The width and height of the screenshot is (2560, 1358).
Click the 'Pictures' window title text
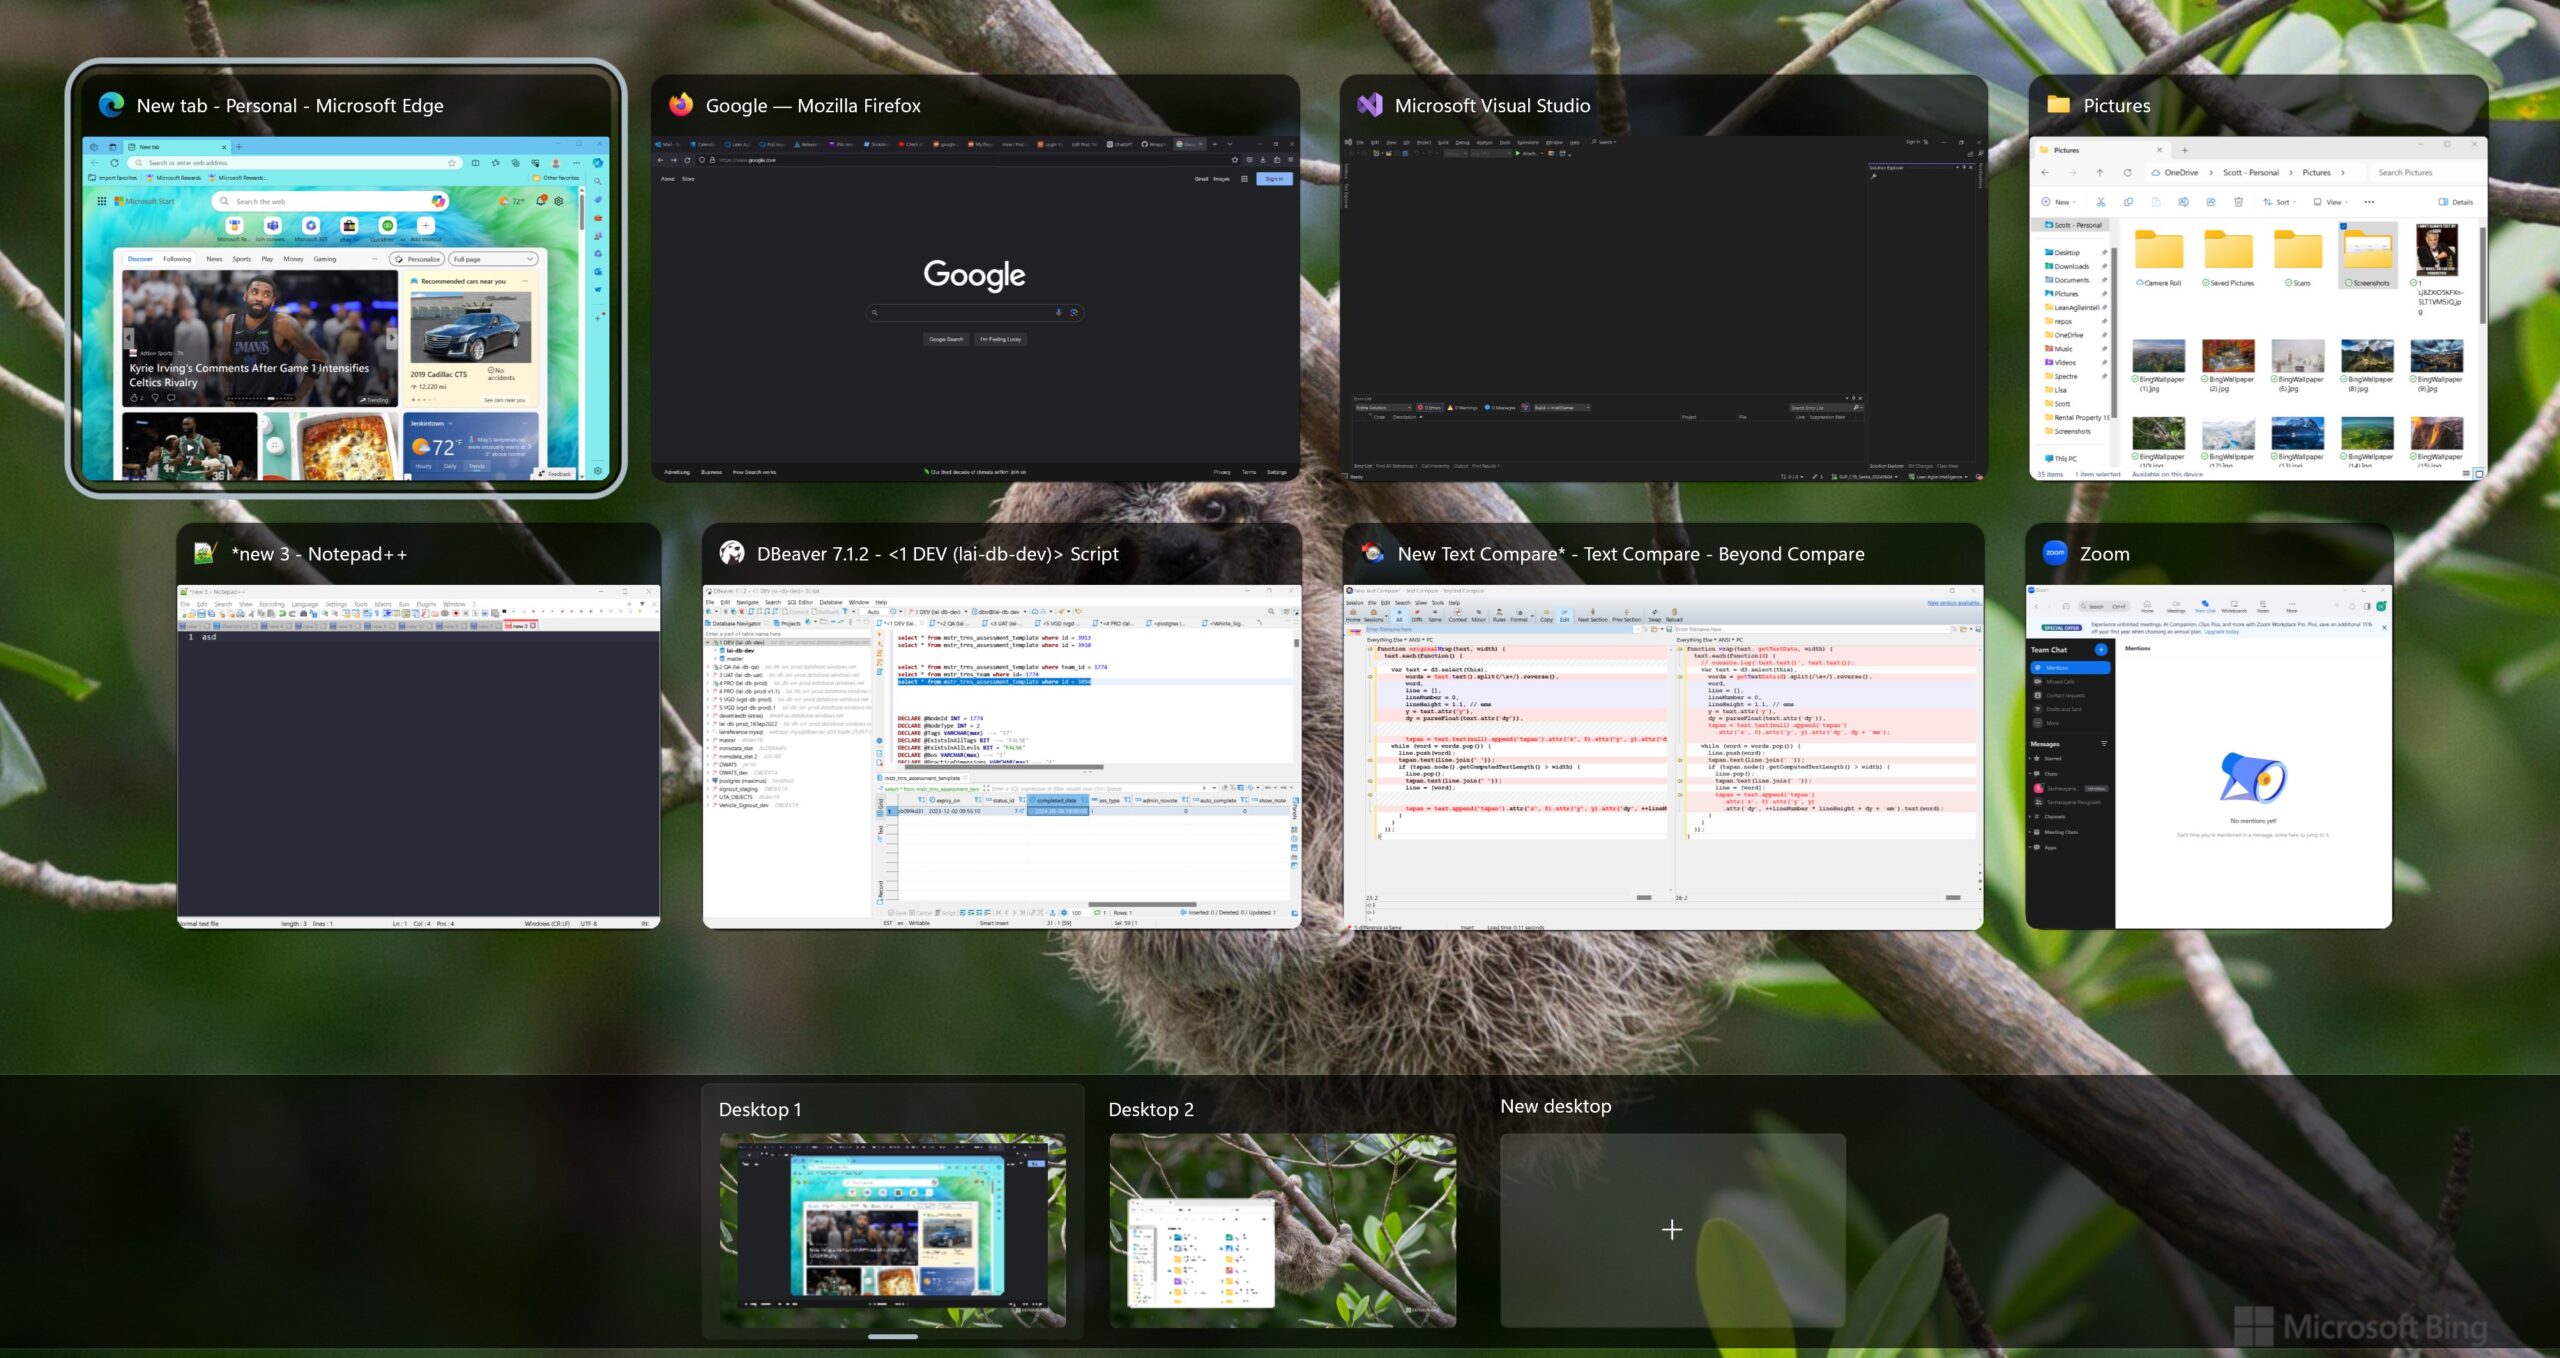(2117, 106)
